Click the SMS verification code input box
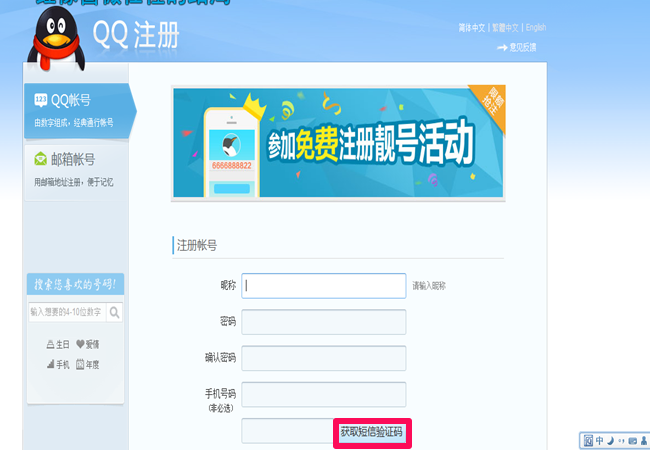Screen dimensions: 650x450 [287, 431]
